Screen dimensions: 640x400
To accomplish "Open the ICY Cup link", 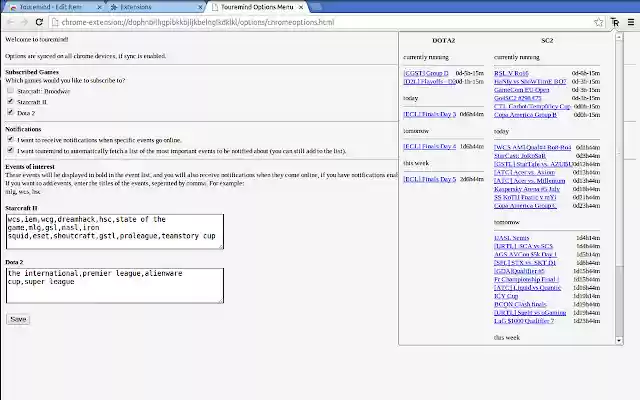I will (506, 296).
